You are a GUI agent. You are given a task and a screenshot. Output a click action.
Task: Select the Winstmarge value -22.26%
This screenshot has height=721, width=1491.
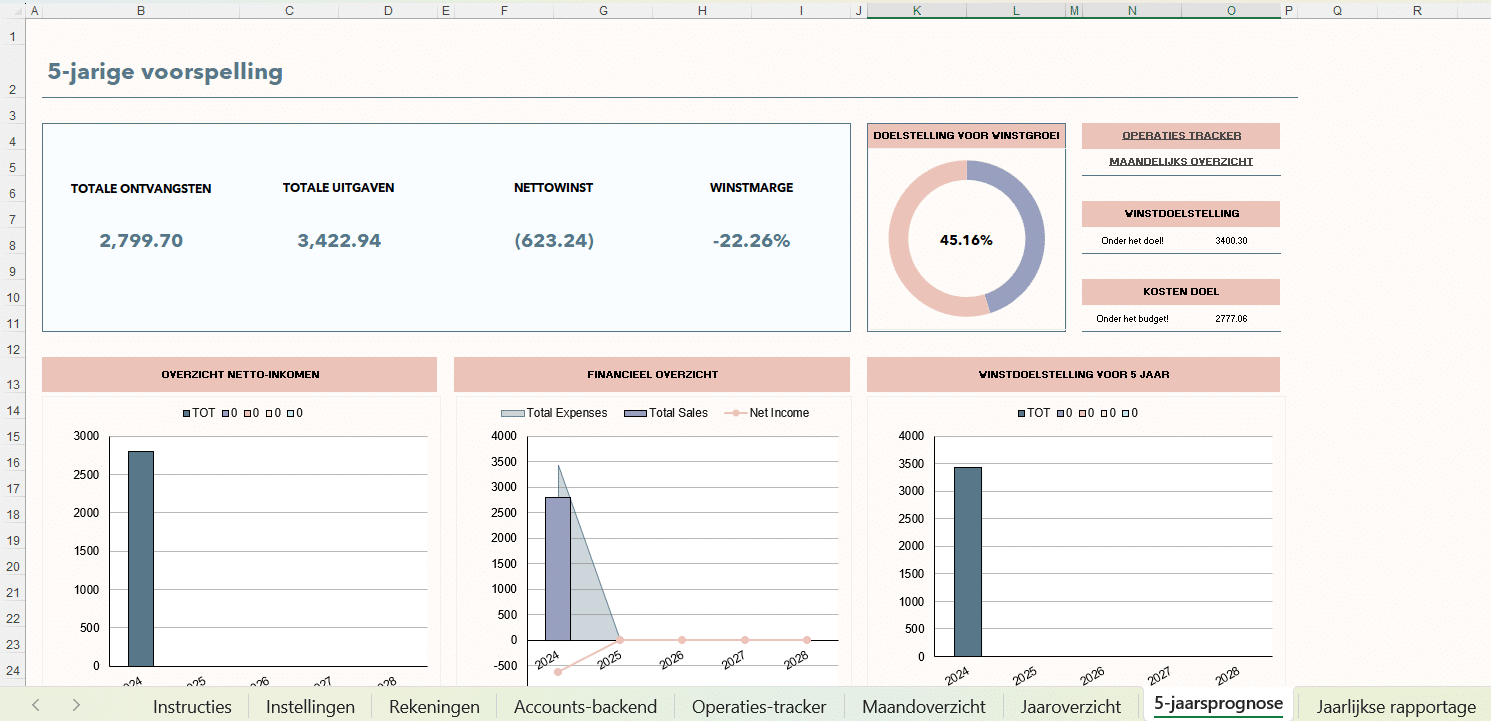click(x=751, y=241)
